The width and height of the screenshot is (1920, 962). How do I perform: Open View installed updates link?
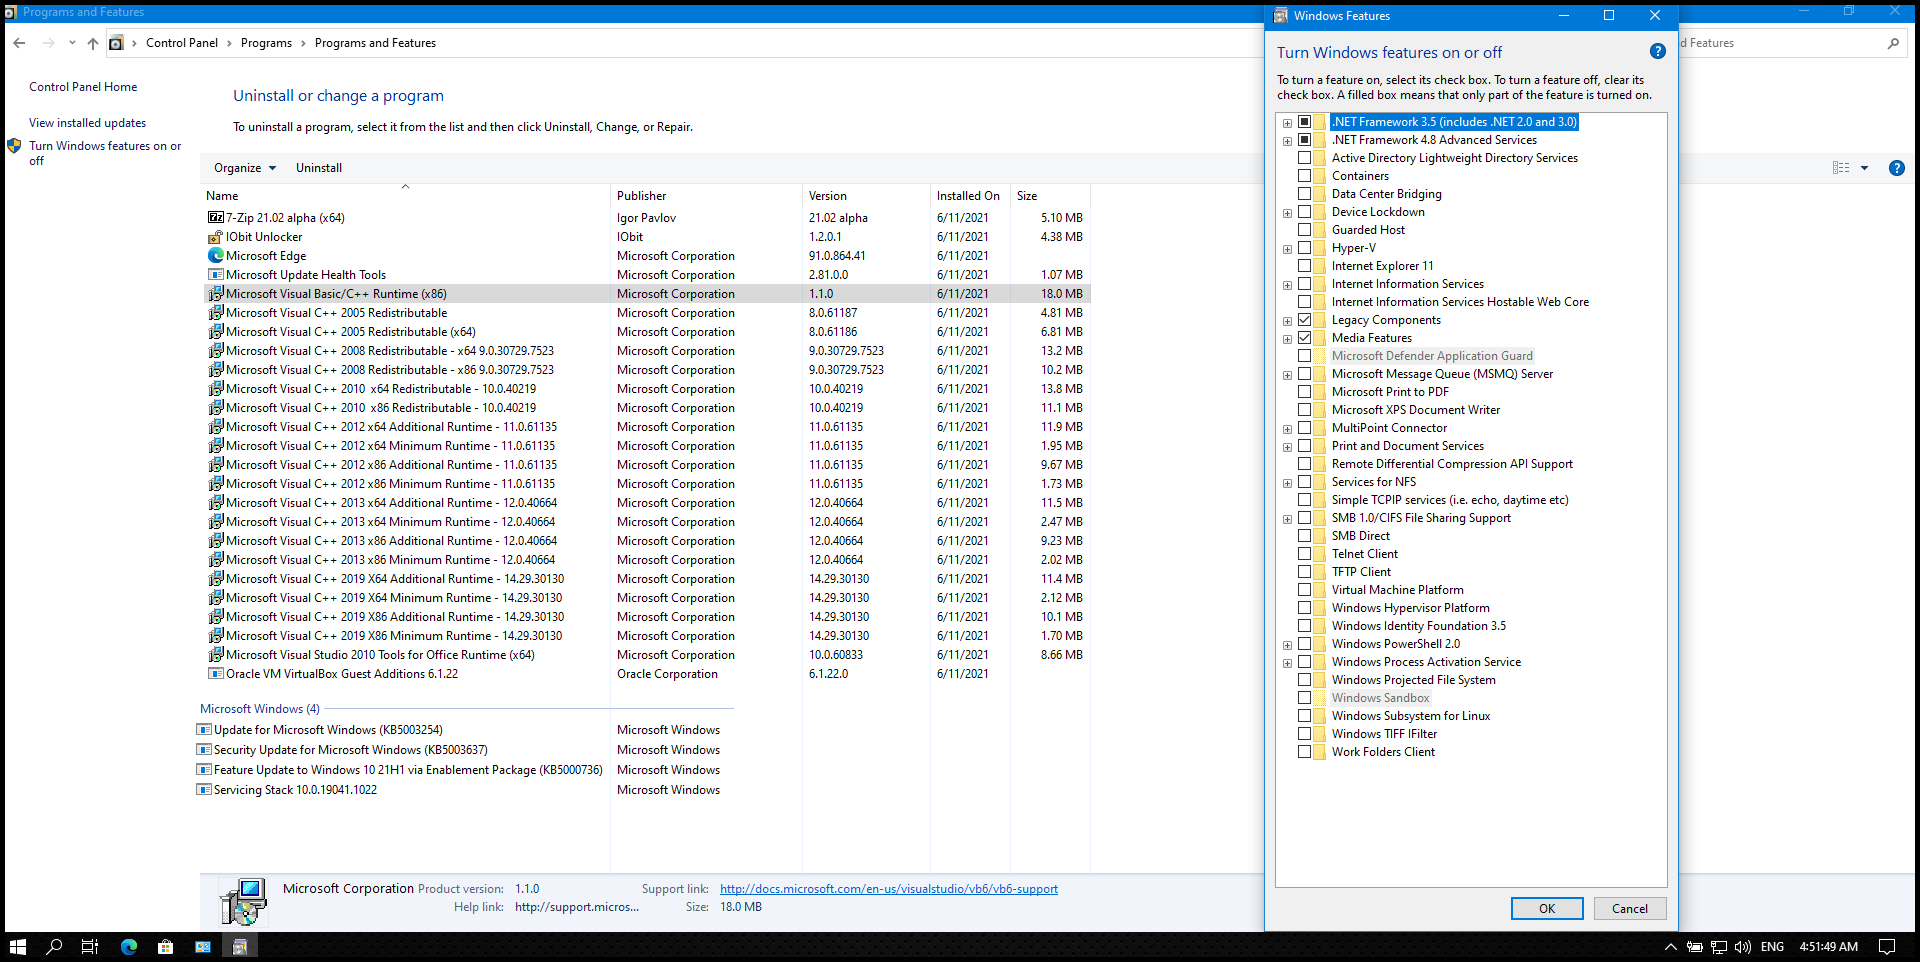click(x=87, y=123)
